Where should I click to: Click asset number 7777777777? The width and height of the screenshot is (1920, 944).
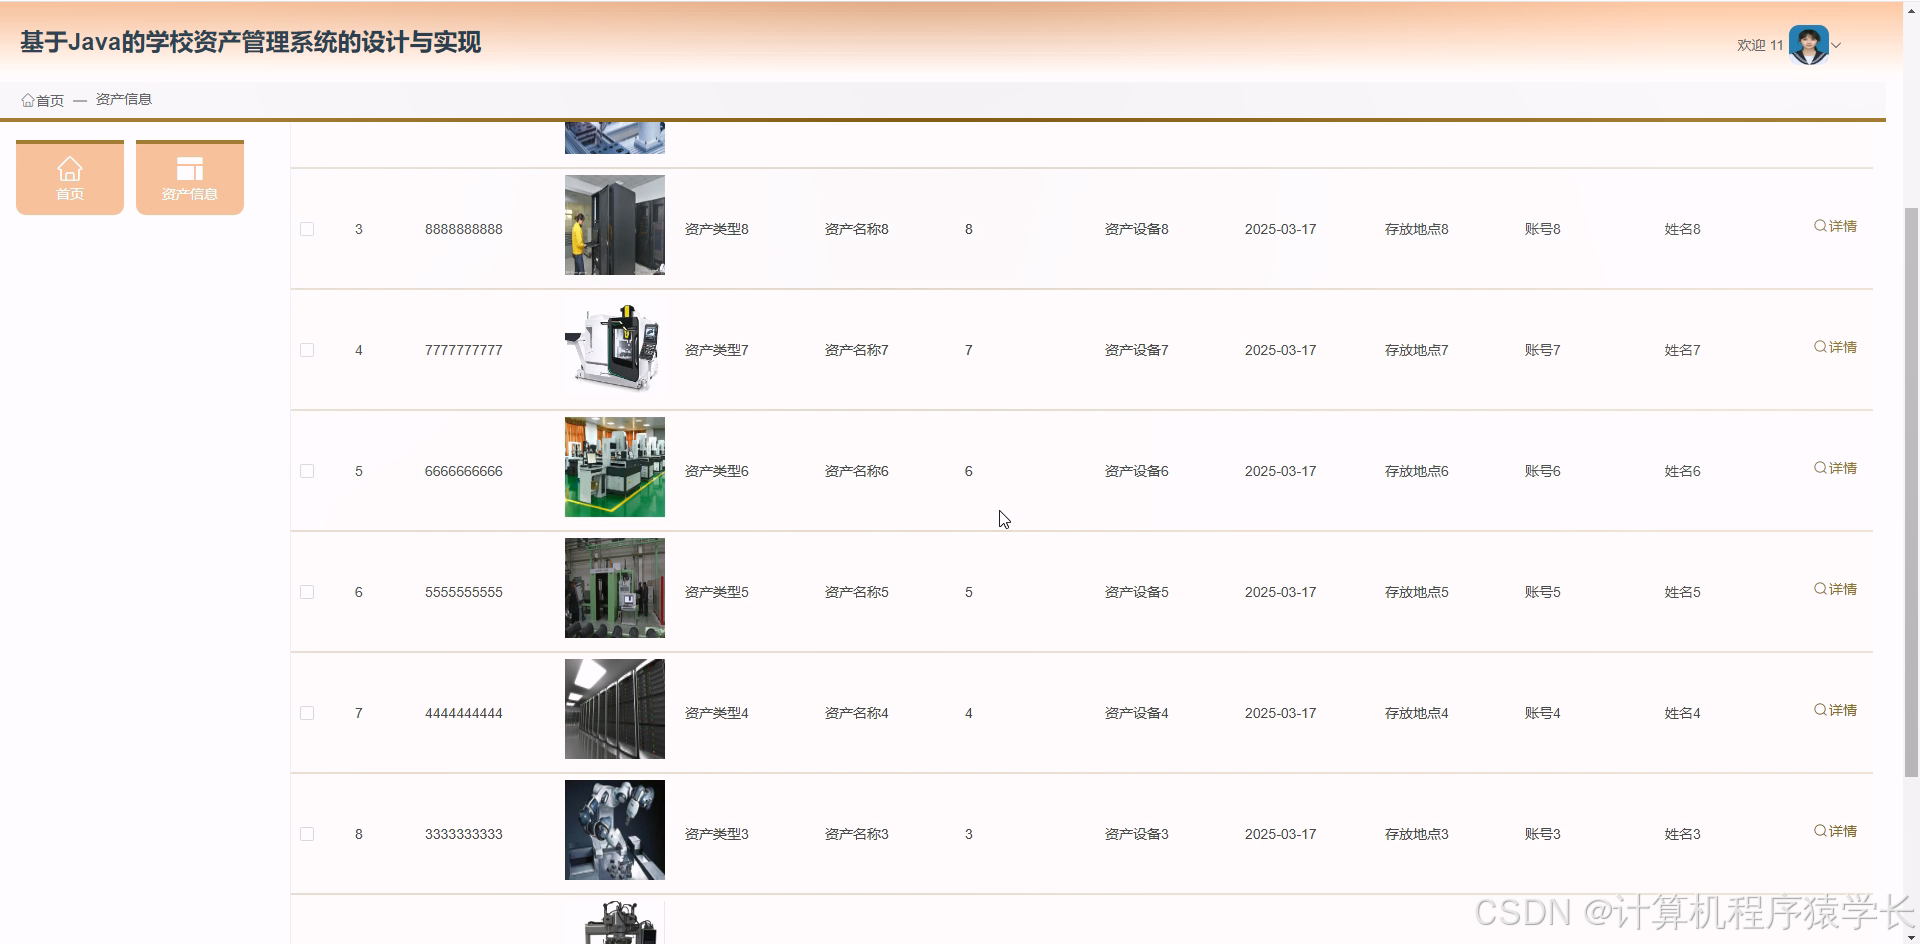(x=464, y=350)
